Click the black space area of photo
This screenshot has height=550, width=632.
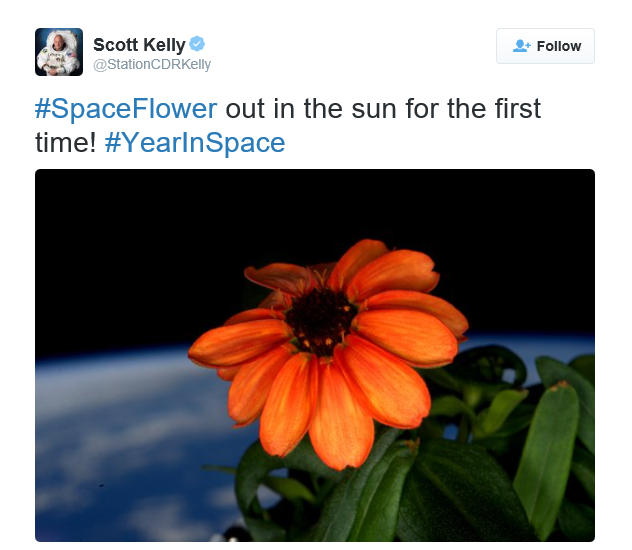click(161, 242)
